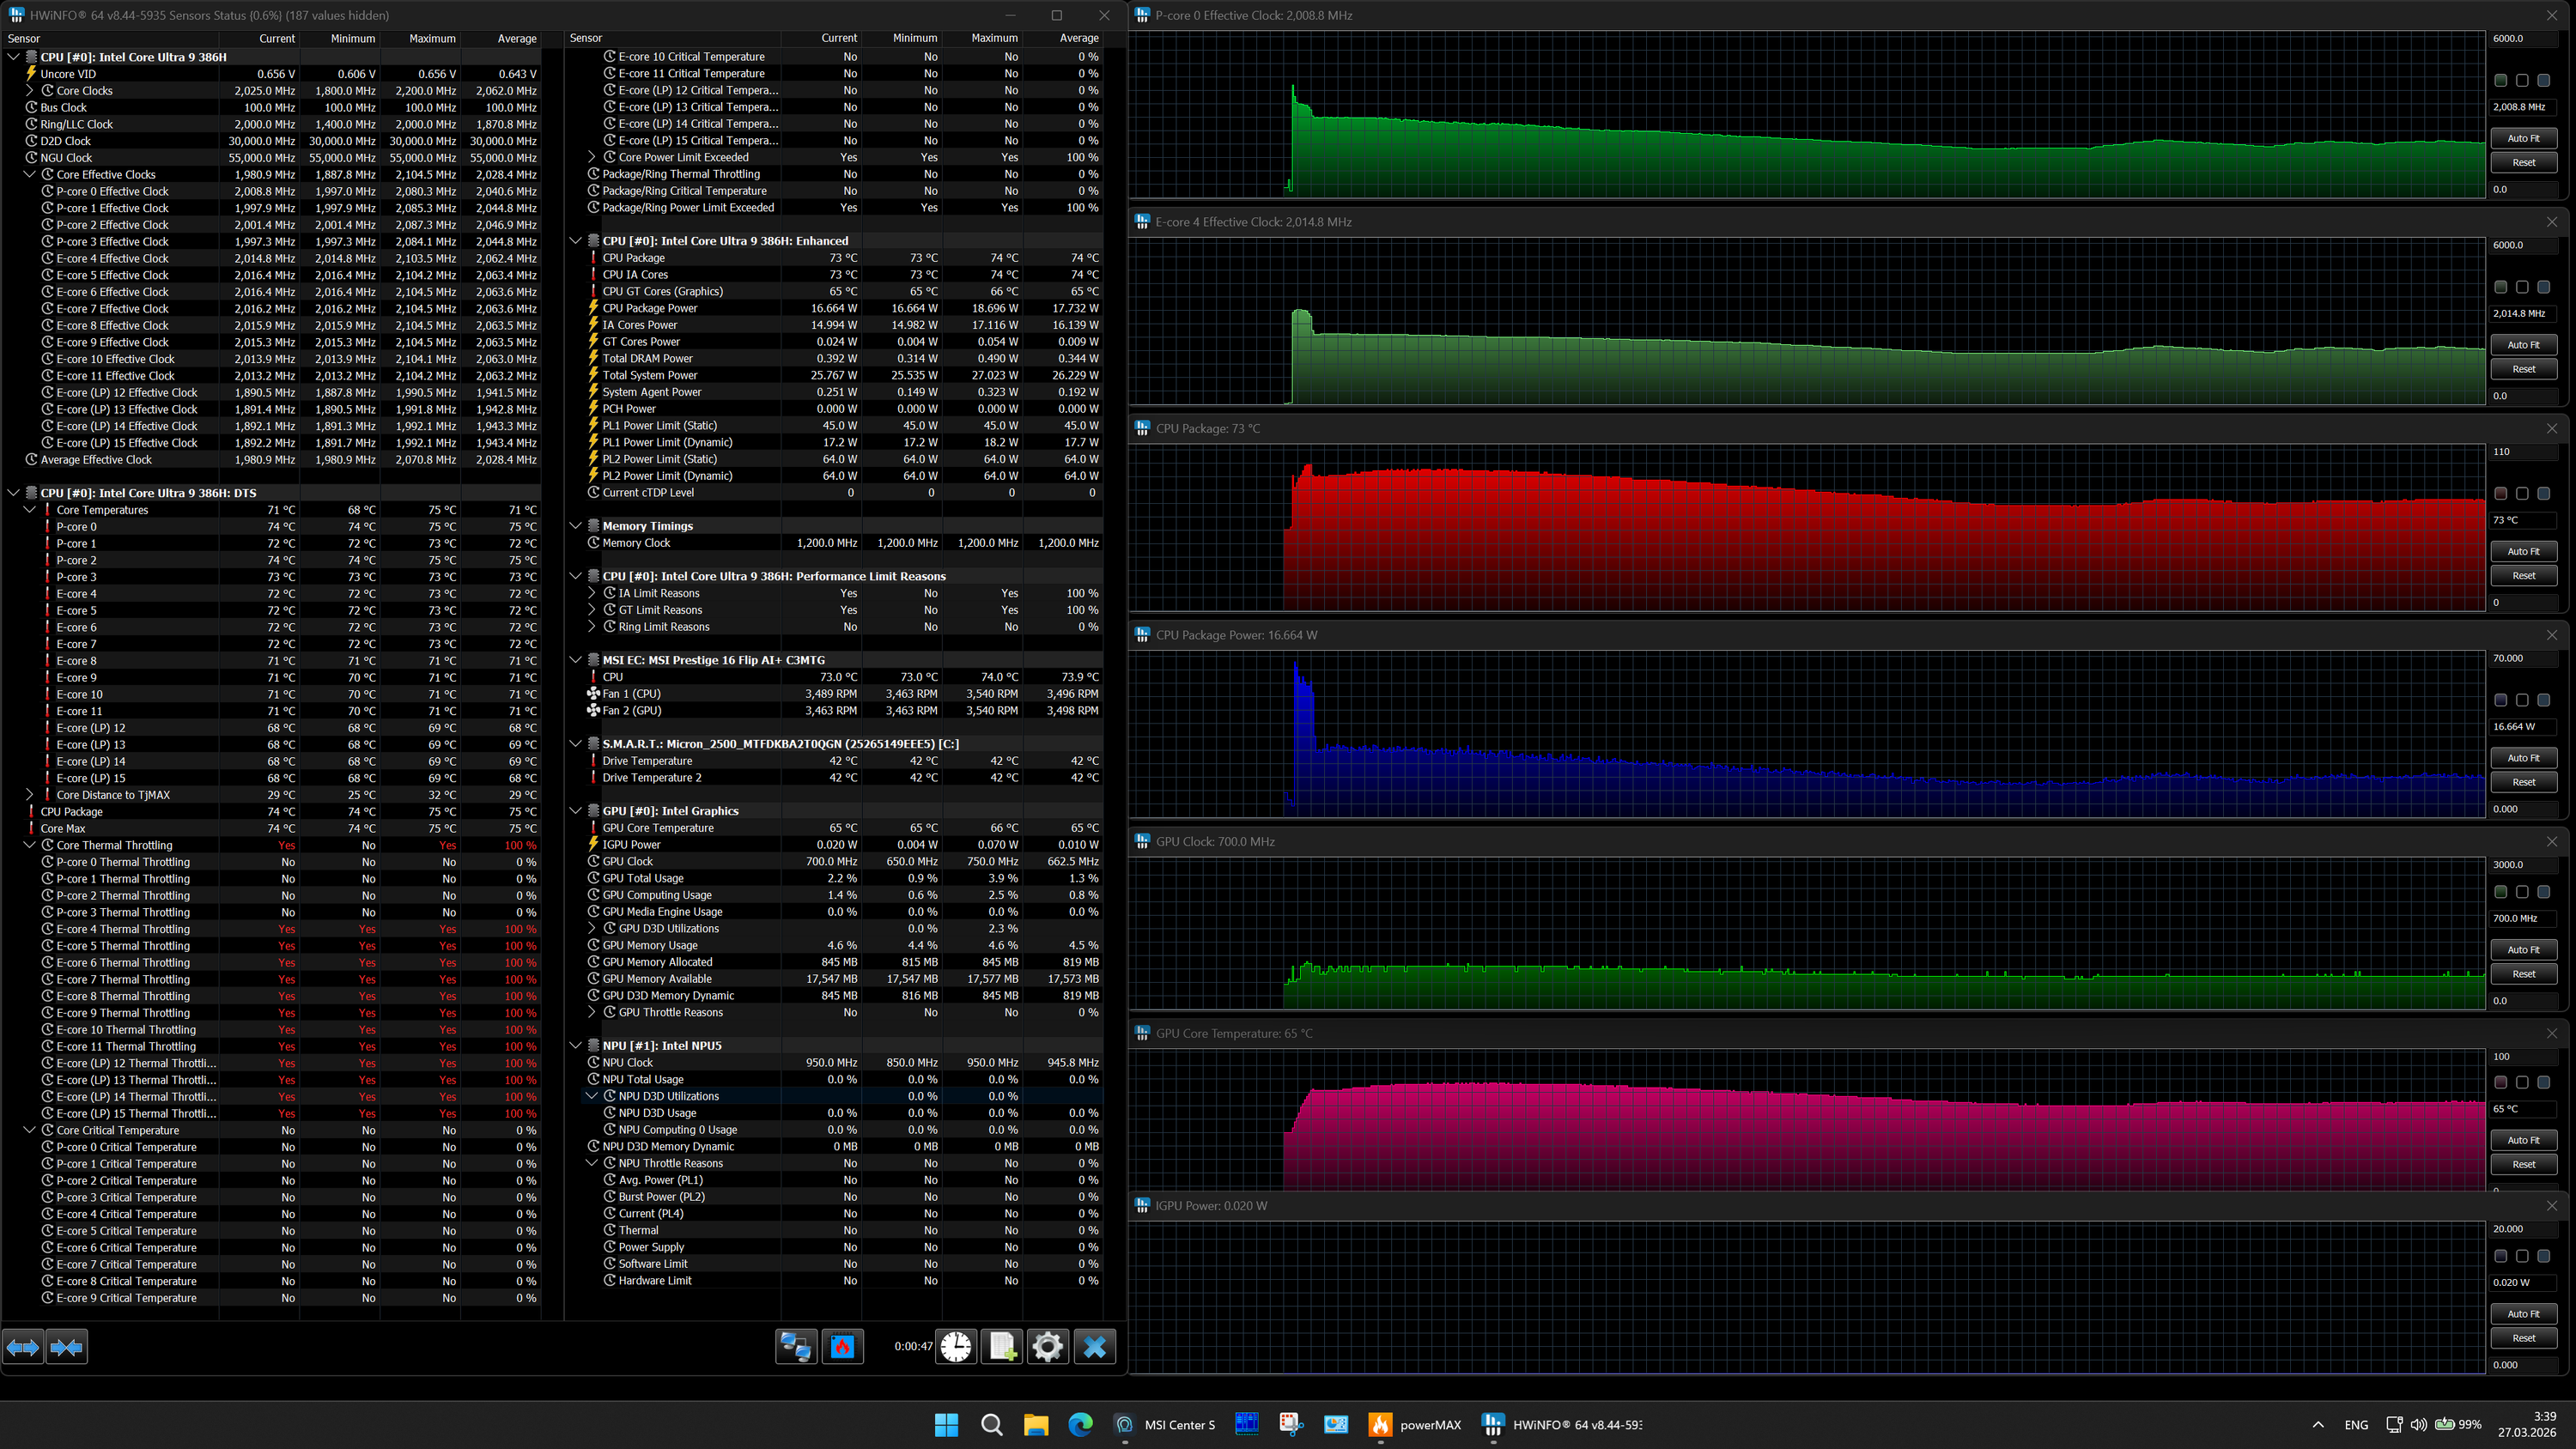Click the collapse columns inward-arrows icon
2576x1449 pixels.
pyautogui.click(x=66, y=1347)
